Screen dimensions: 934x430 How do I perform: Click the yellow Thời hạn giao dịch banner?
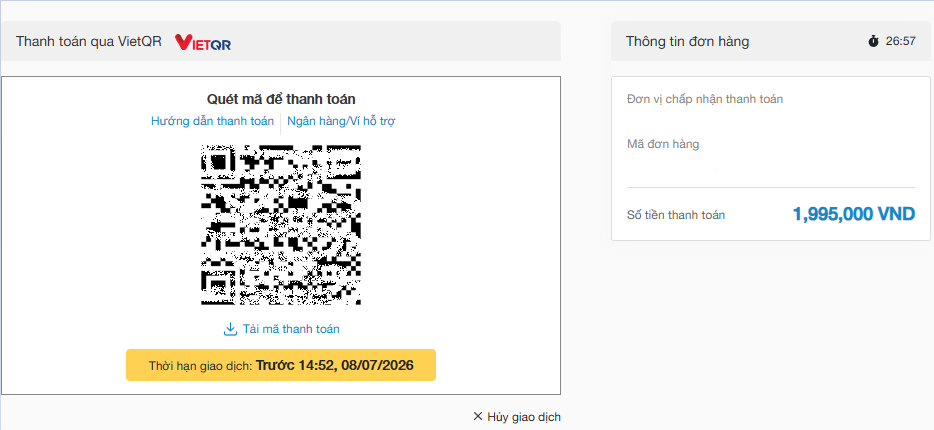pyautogui.click(x=281, y=365)
